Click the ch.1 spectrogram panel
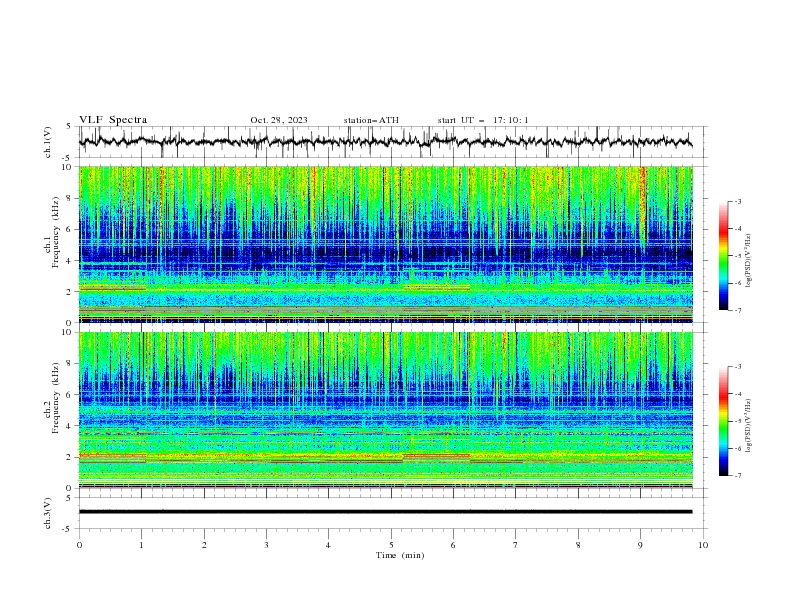 (386, 244)
